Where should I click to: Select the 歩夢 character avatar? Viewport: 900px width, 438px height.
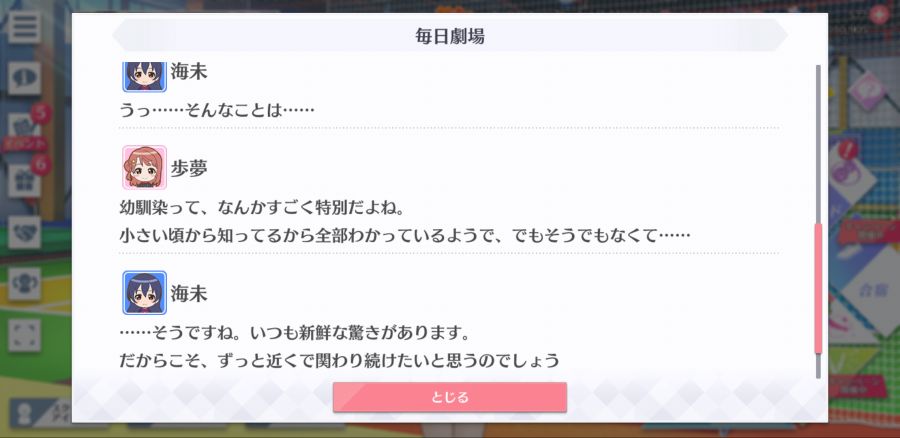145,167
